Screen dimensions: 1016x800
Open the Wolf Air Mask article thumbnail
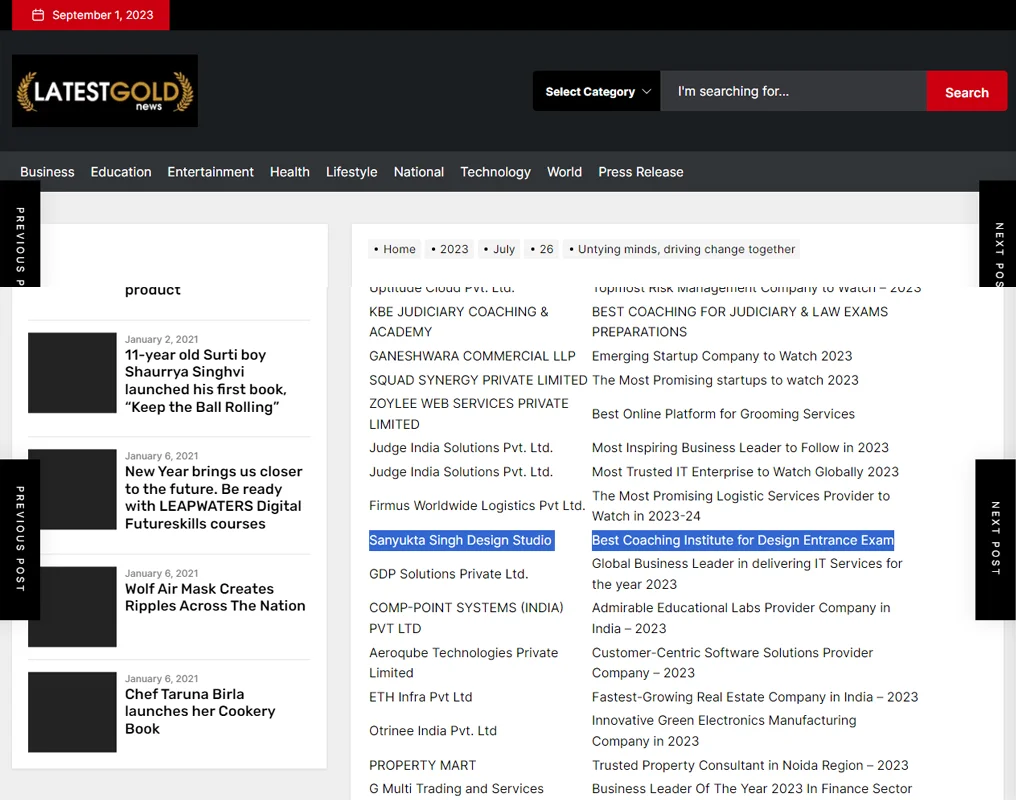pos(72,606)
